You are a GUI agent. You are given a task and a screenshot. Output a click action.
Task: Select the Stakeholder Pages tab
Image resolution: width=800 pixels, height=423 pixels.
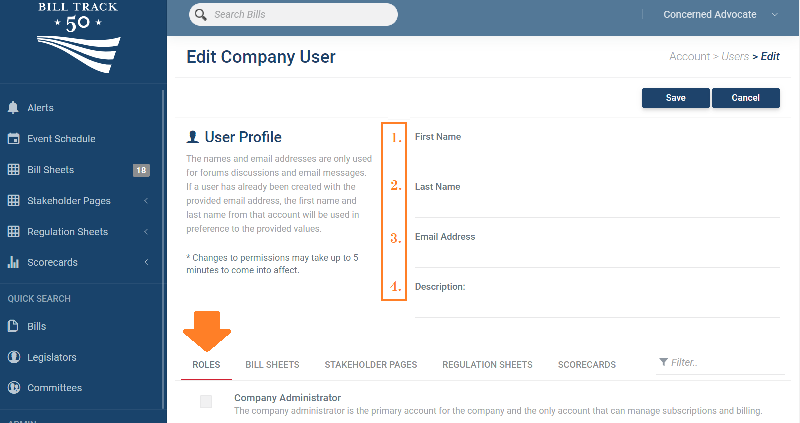pos(370,365)
